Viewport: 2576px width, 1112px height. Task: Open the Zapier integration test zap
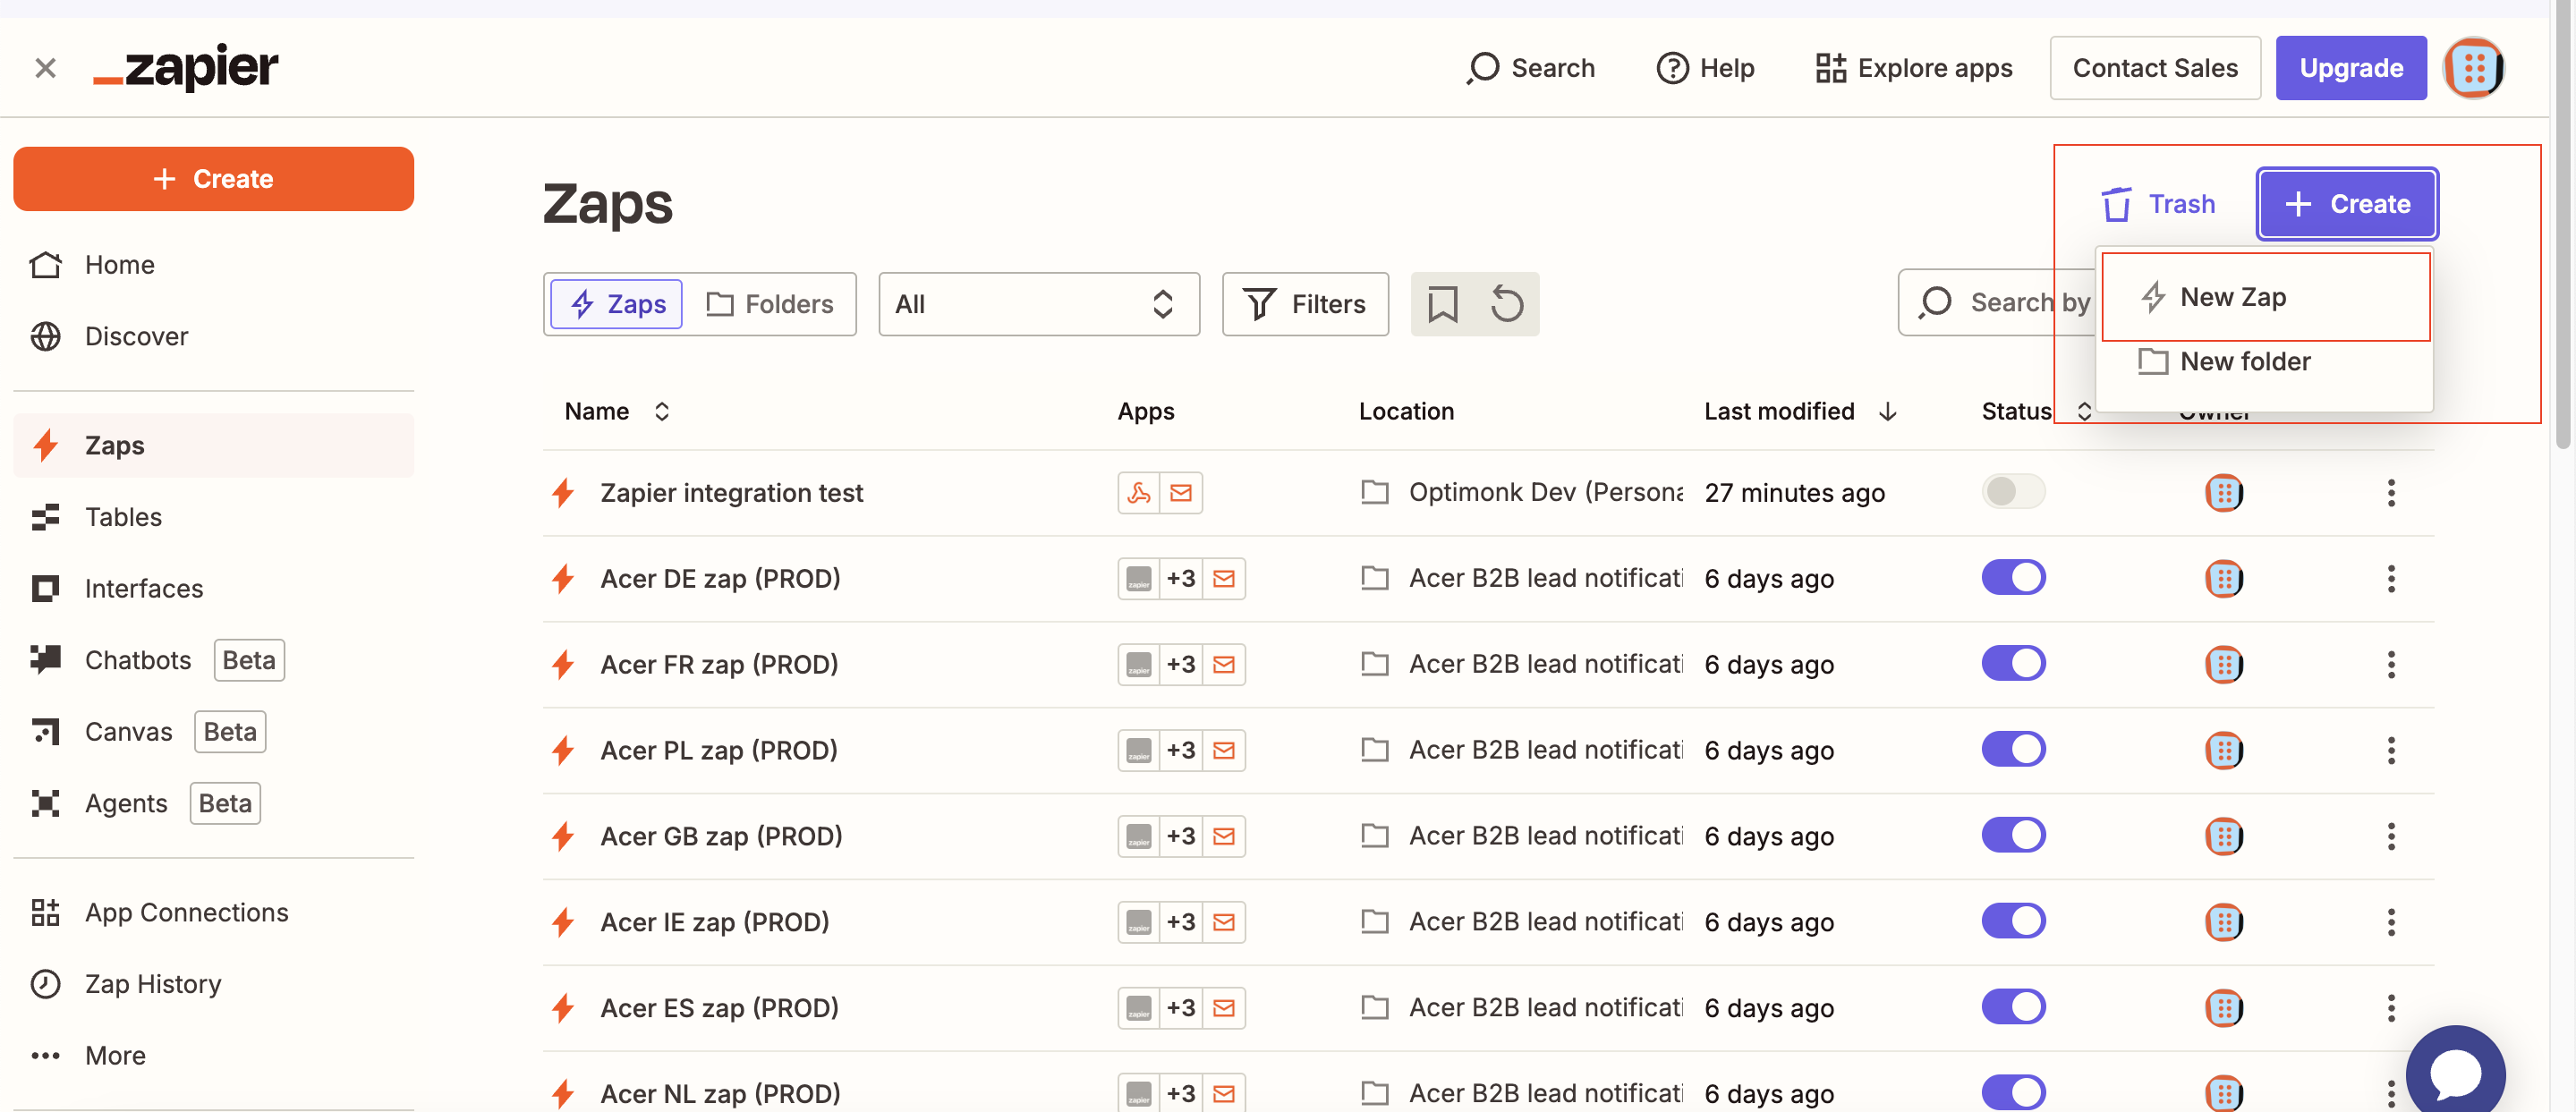point(731,493)
